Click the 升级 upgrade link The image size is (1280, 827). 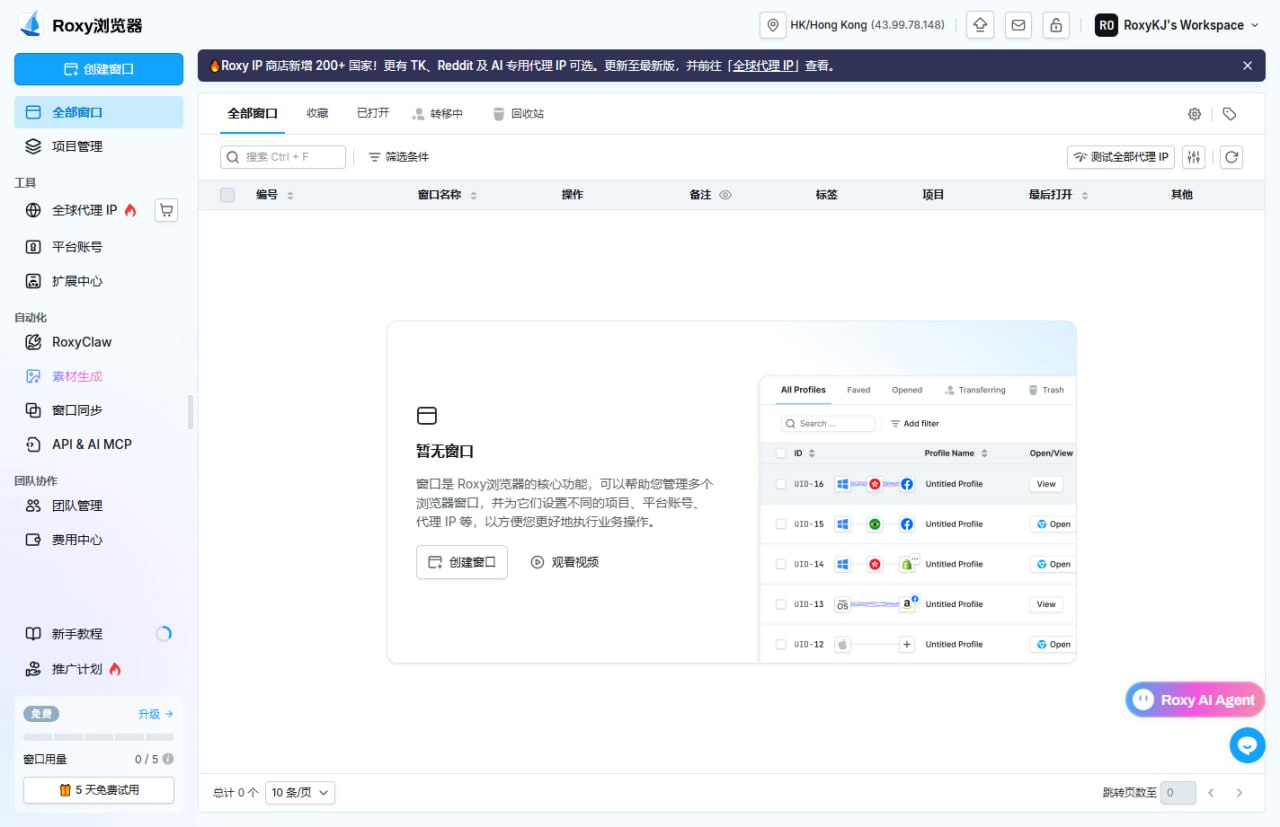(x=155, y=714)
